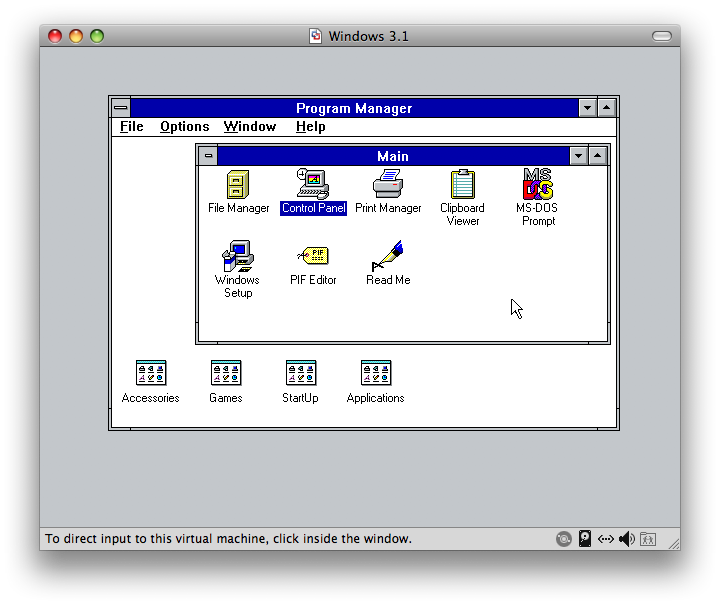Click the network arrows status icon

click(606, 539)
